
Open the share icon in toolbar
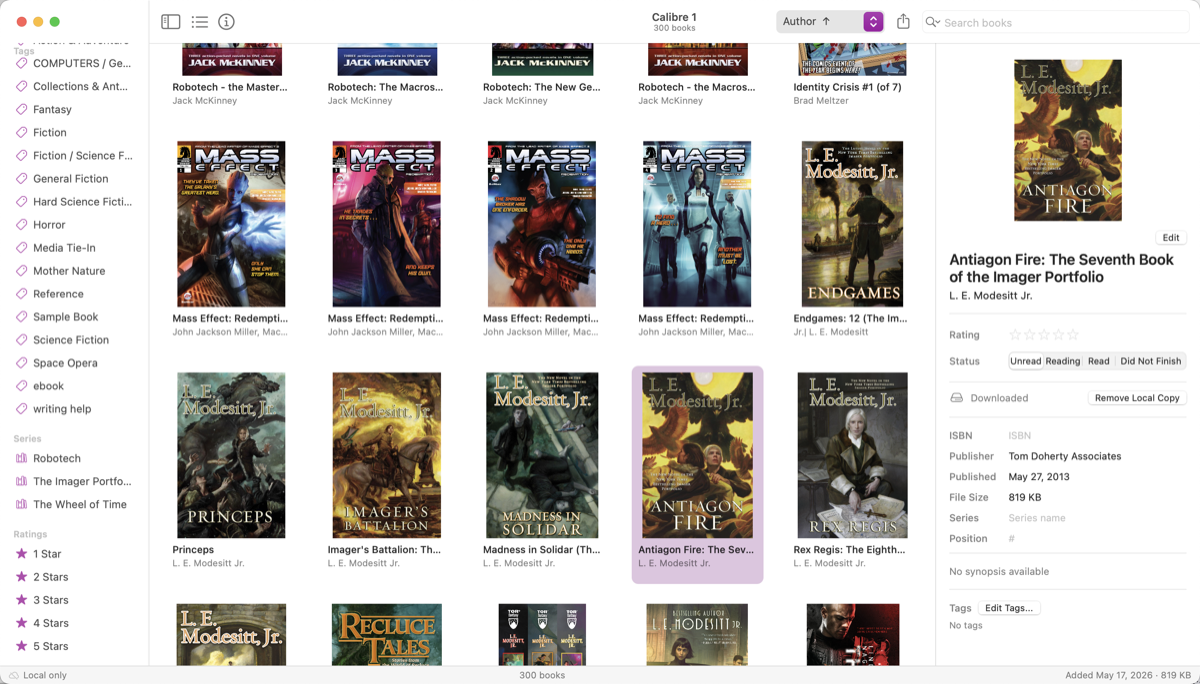(903, 21)
